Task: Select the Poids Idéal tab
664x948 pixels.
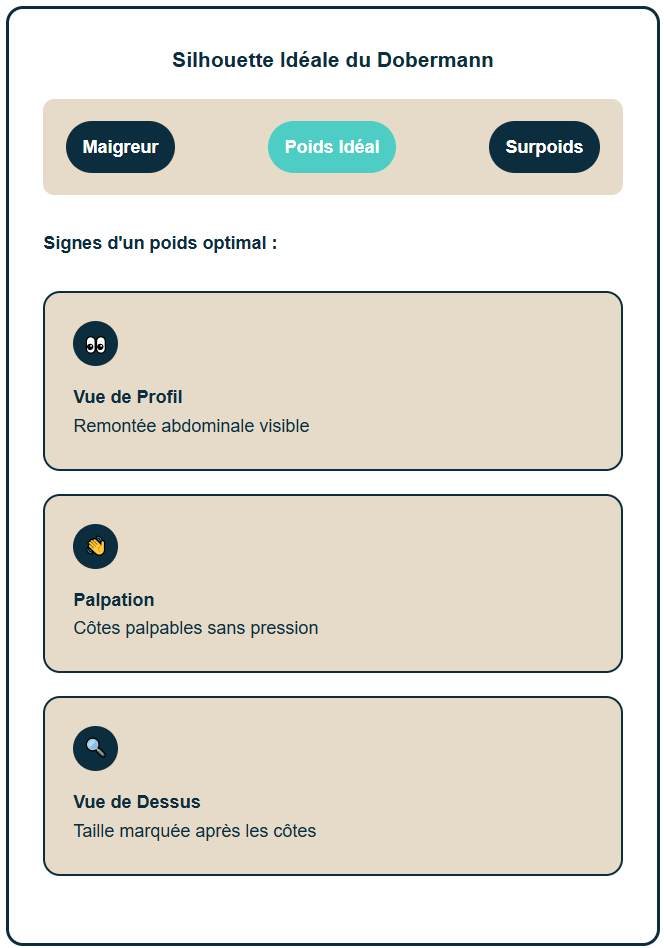Action: 332,147
